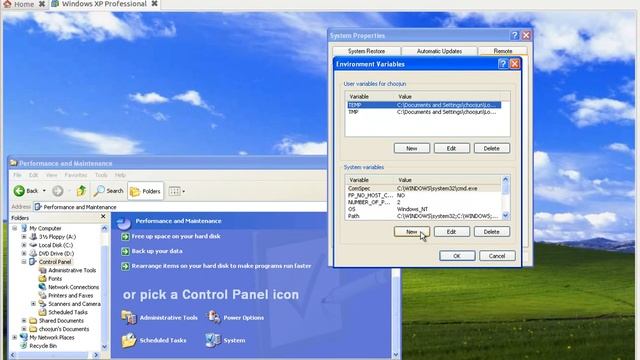The width and height of the screenshot is (640, 360).
Task: Select the TMP user variable row
Action: [424, 112]
